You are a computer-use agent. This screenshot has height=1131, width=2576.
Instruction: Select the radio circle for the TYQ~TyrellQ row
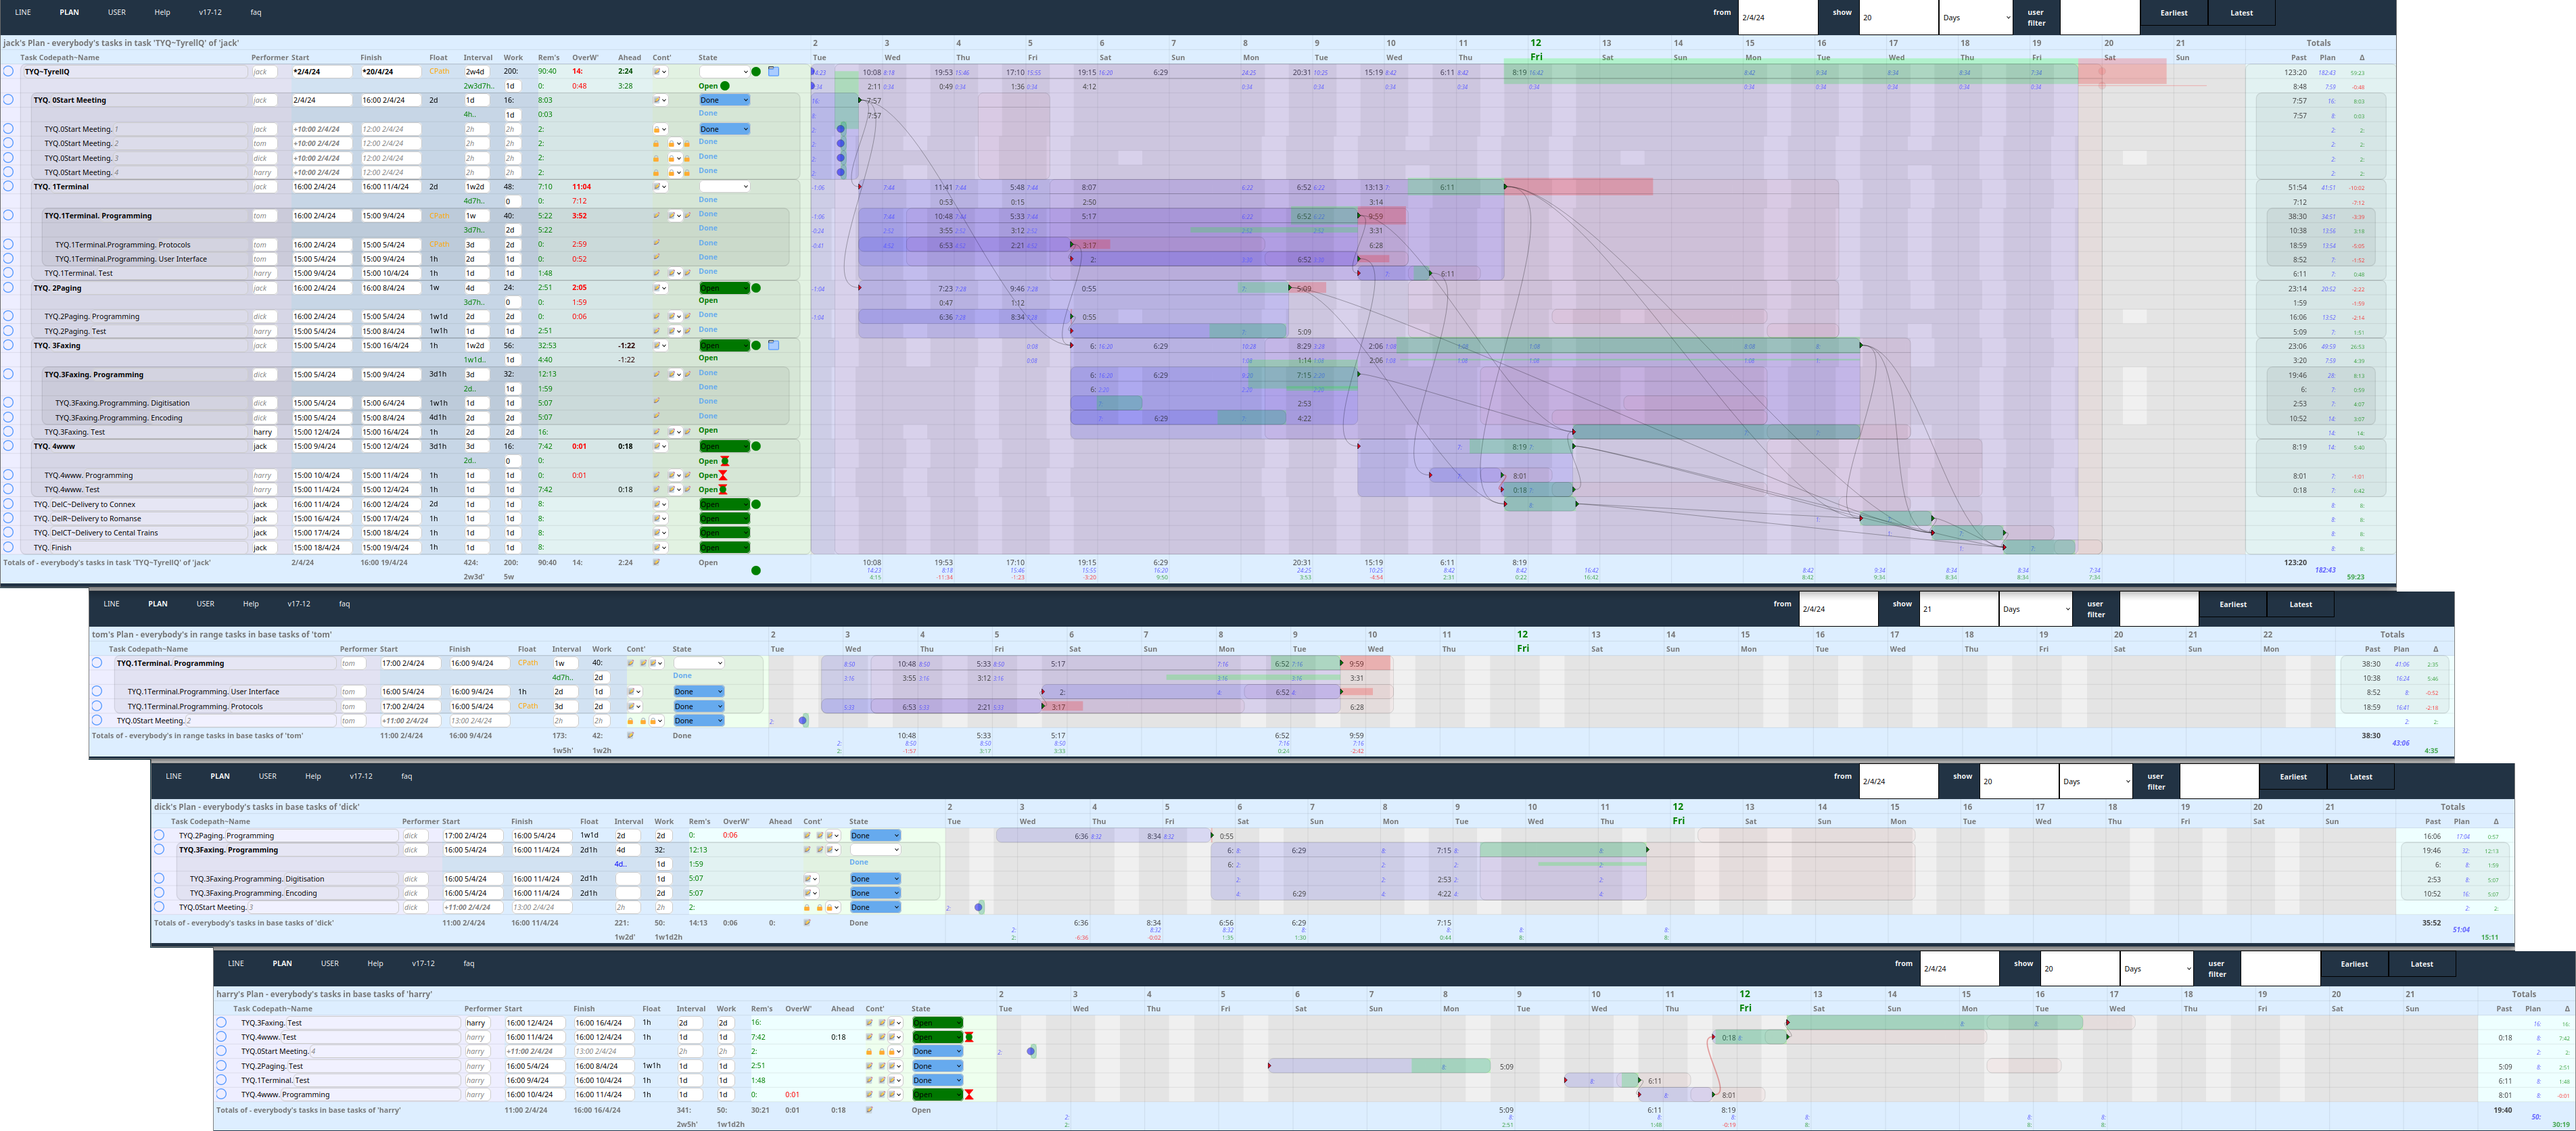coord(8,71)
